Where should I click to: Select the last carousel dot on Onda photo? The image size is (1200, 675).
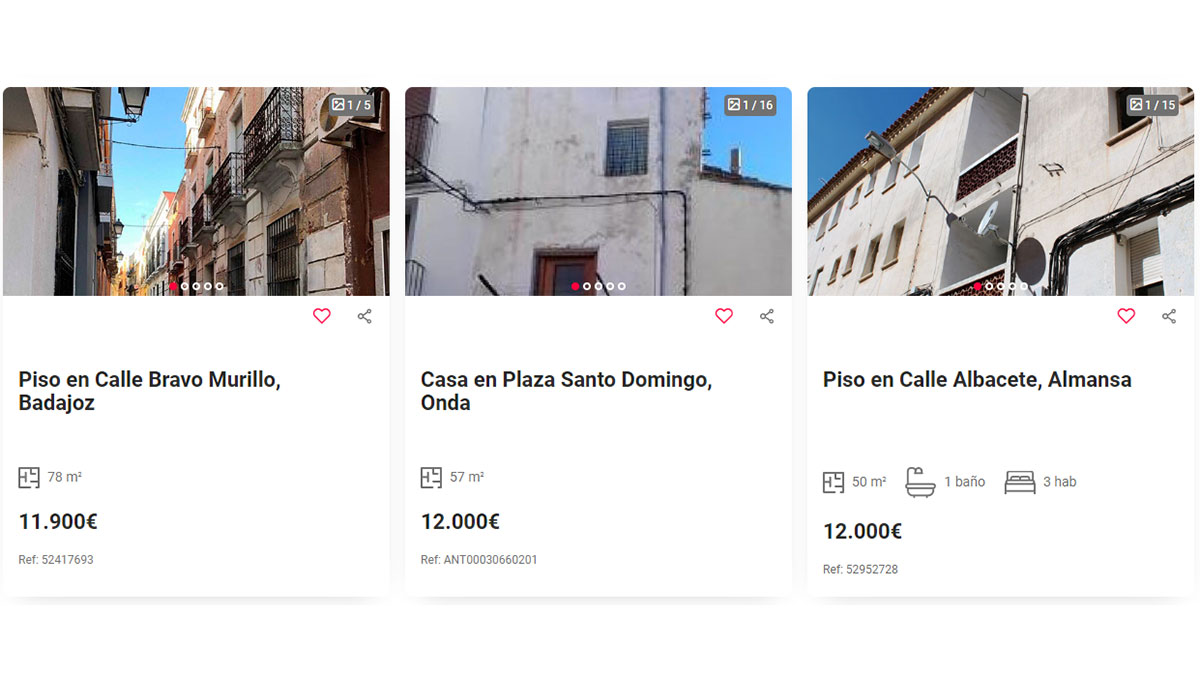tap(622, 287)
